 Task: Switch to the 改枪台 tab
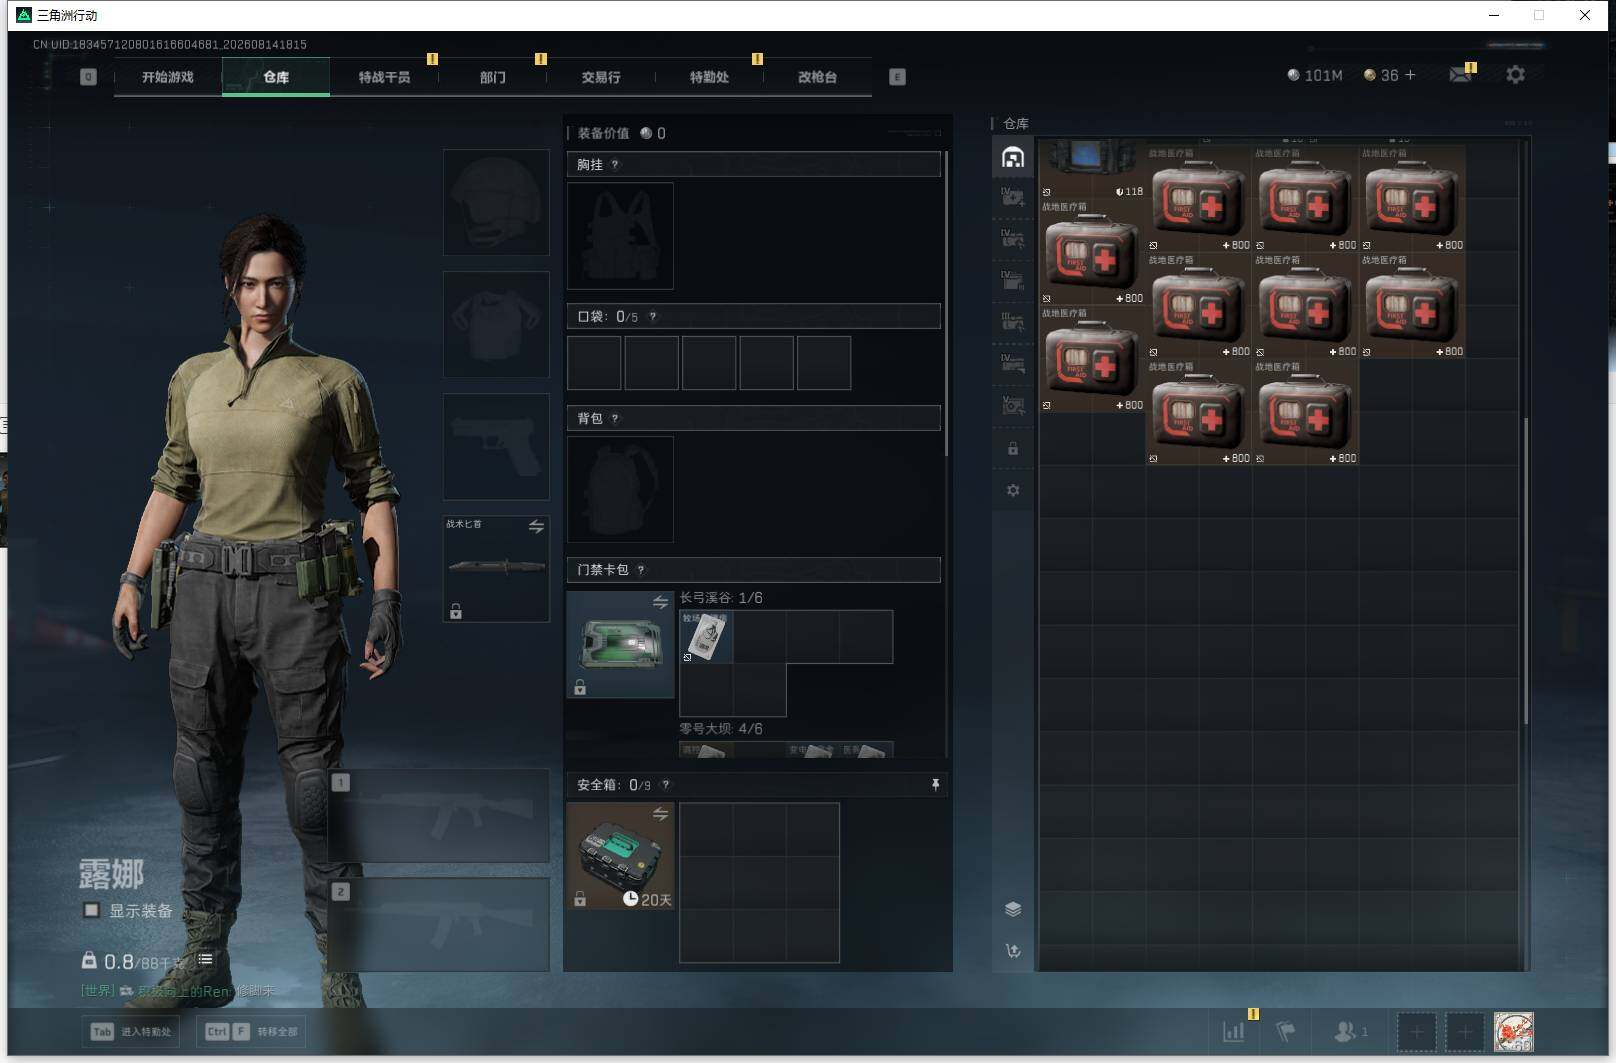(817, 77)
